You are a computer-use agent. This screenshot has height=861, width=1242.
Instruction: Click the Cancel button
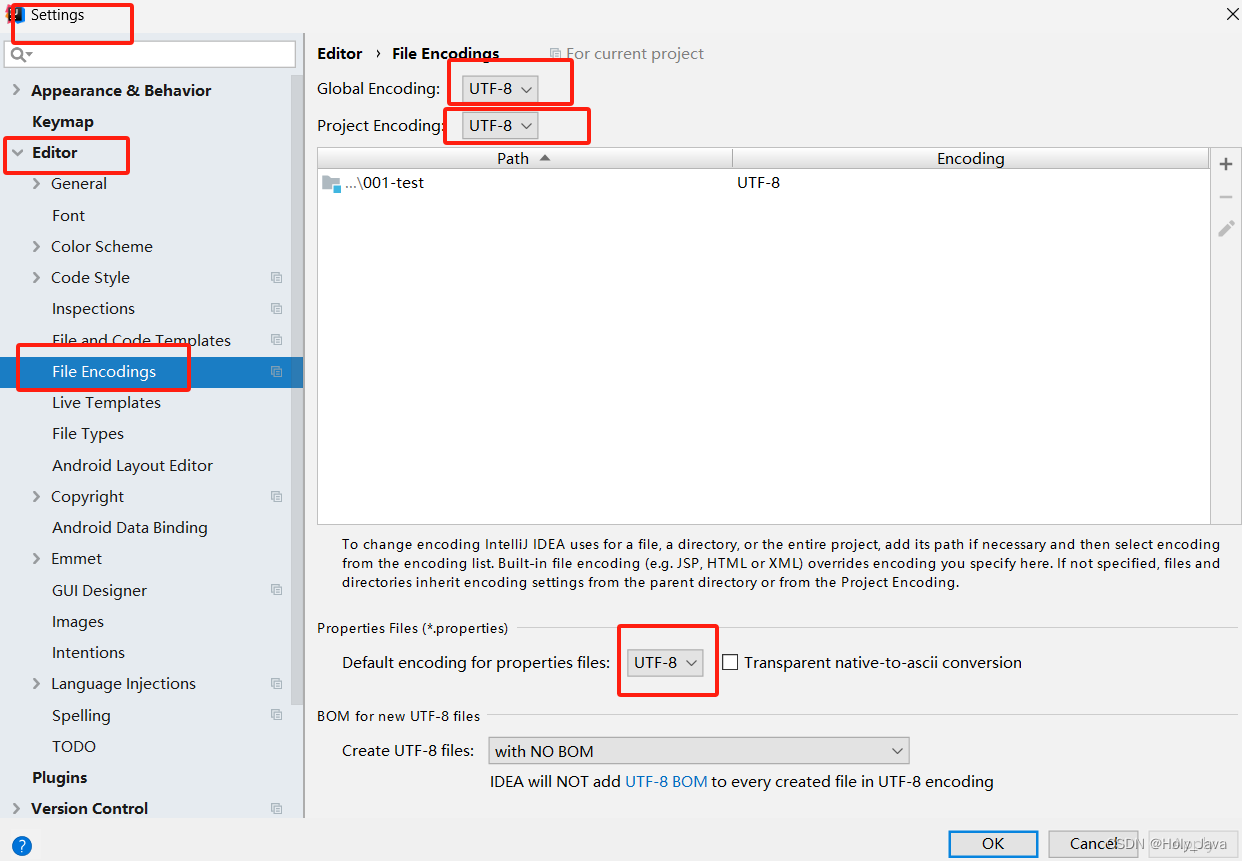[1094, 844]
